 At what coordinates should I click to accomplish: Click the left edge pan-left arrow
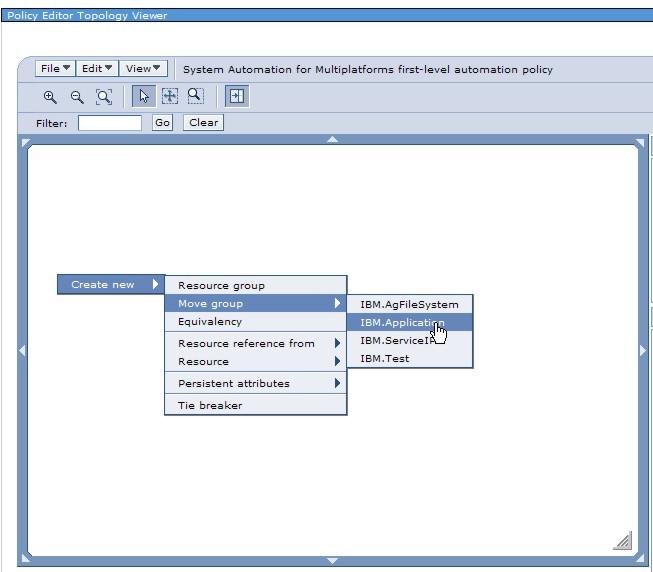22,351
